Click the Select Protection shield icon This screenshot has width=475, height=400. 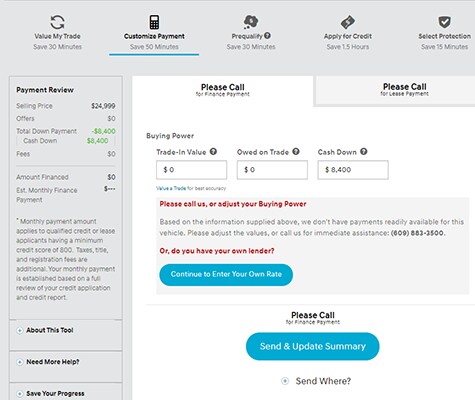(444, 22)
